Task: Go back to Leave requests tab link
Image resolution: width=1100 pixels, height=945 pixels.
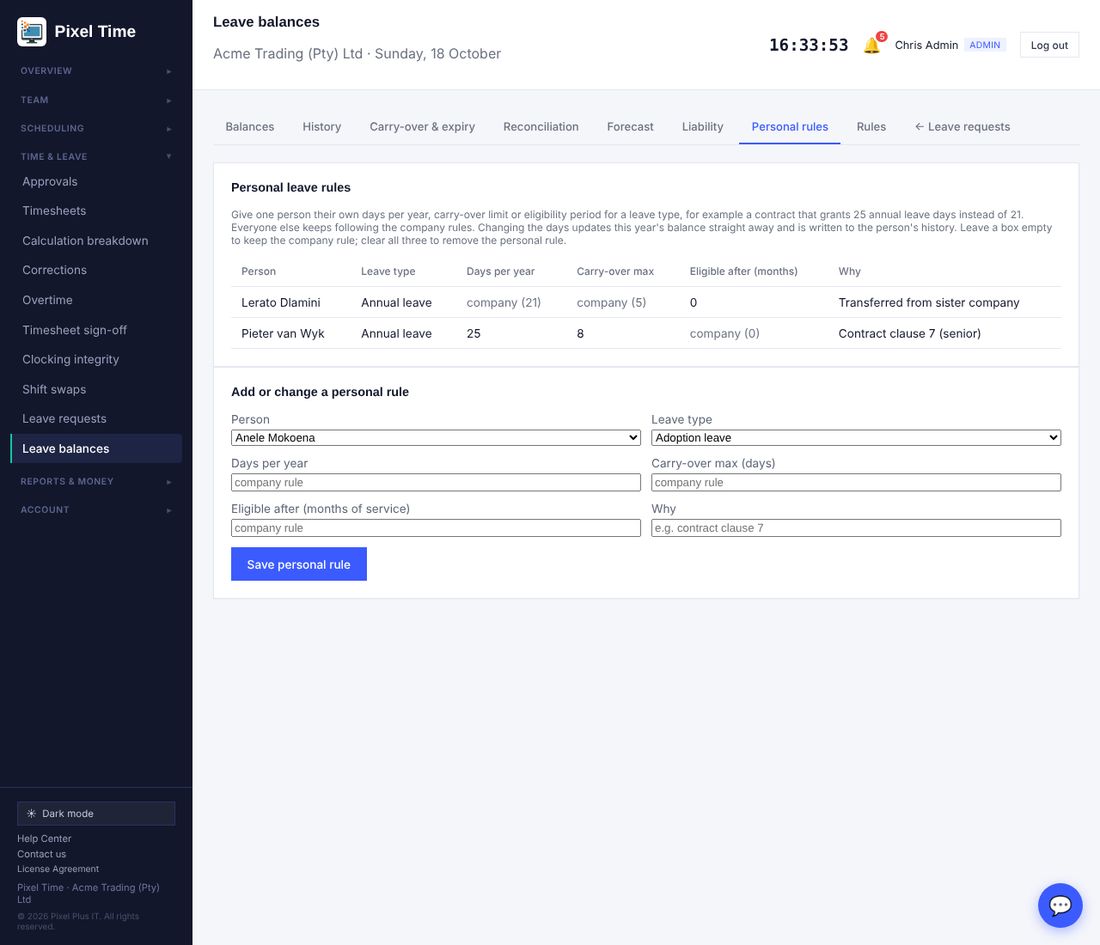Action: (x=962, y=127)
